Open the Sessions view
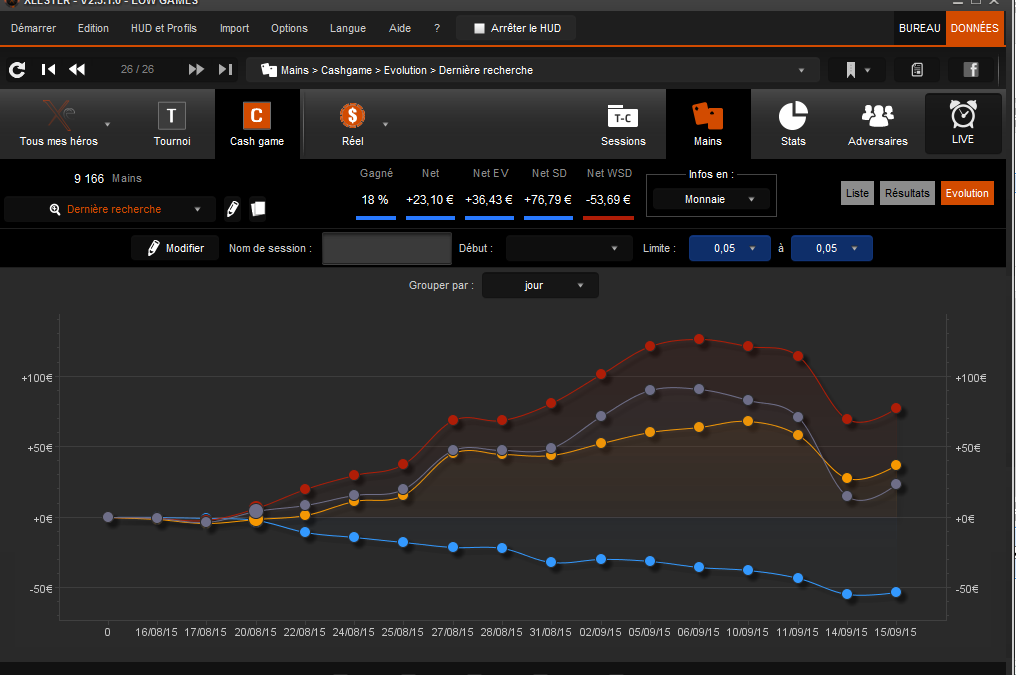The image size is (1016, 675). click(623, 124)
